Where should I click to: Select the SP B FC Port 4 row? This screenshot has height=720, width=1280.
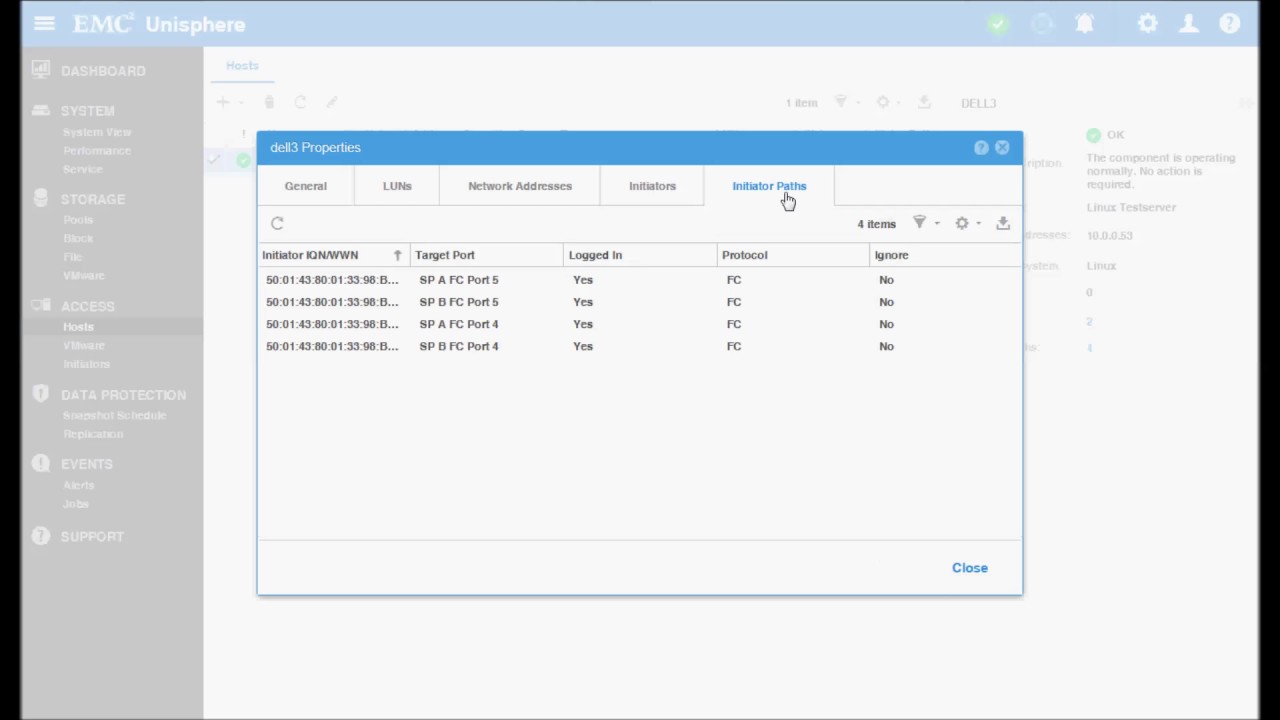pos(640,346)
